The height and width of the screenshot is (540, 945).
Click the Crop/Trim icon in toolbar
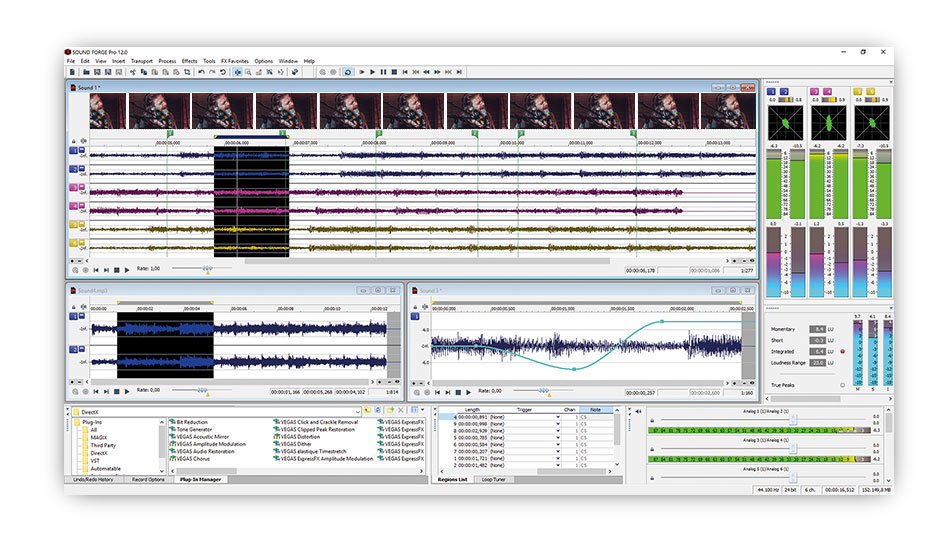187,72
